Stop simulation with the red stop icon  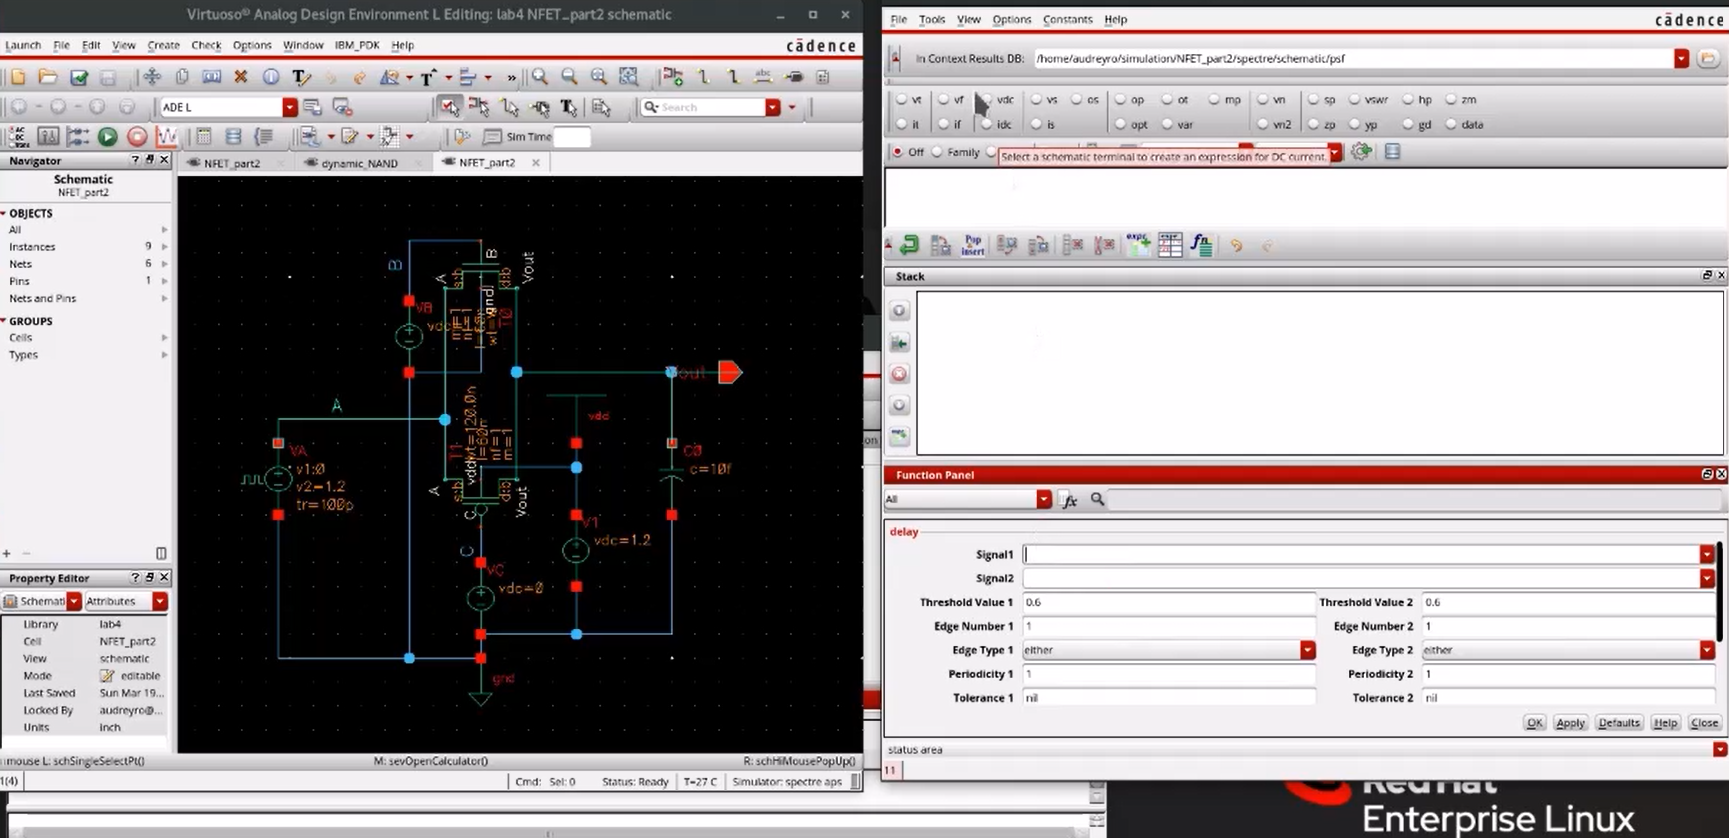137,137
